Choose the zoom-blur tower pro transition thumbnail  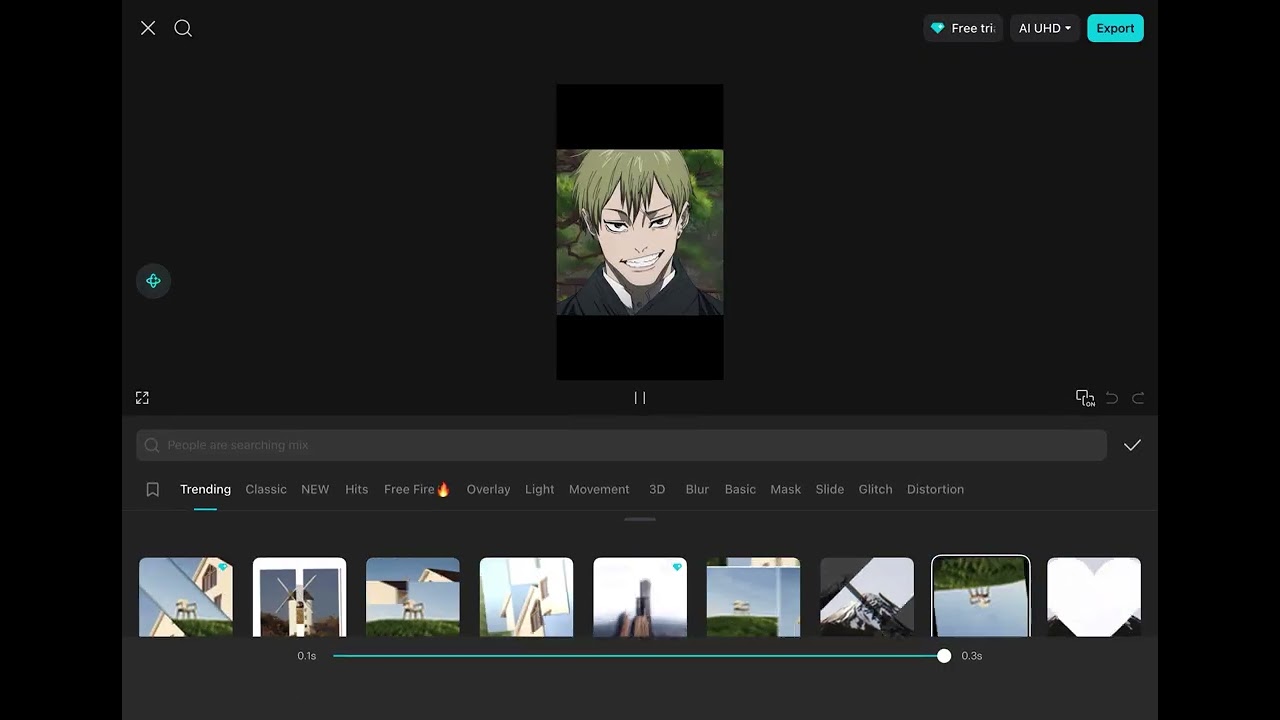click(640, 597)
